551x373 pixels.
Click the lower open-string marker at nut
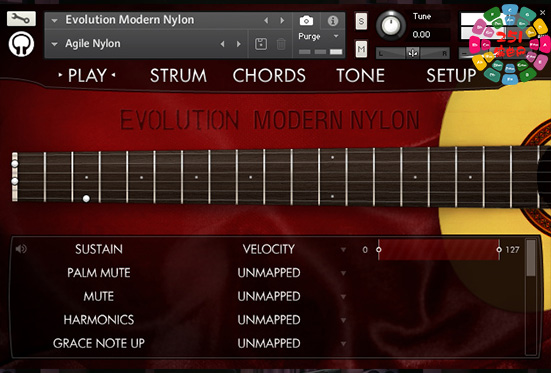(x=15, y=181)
